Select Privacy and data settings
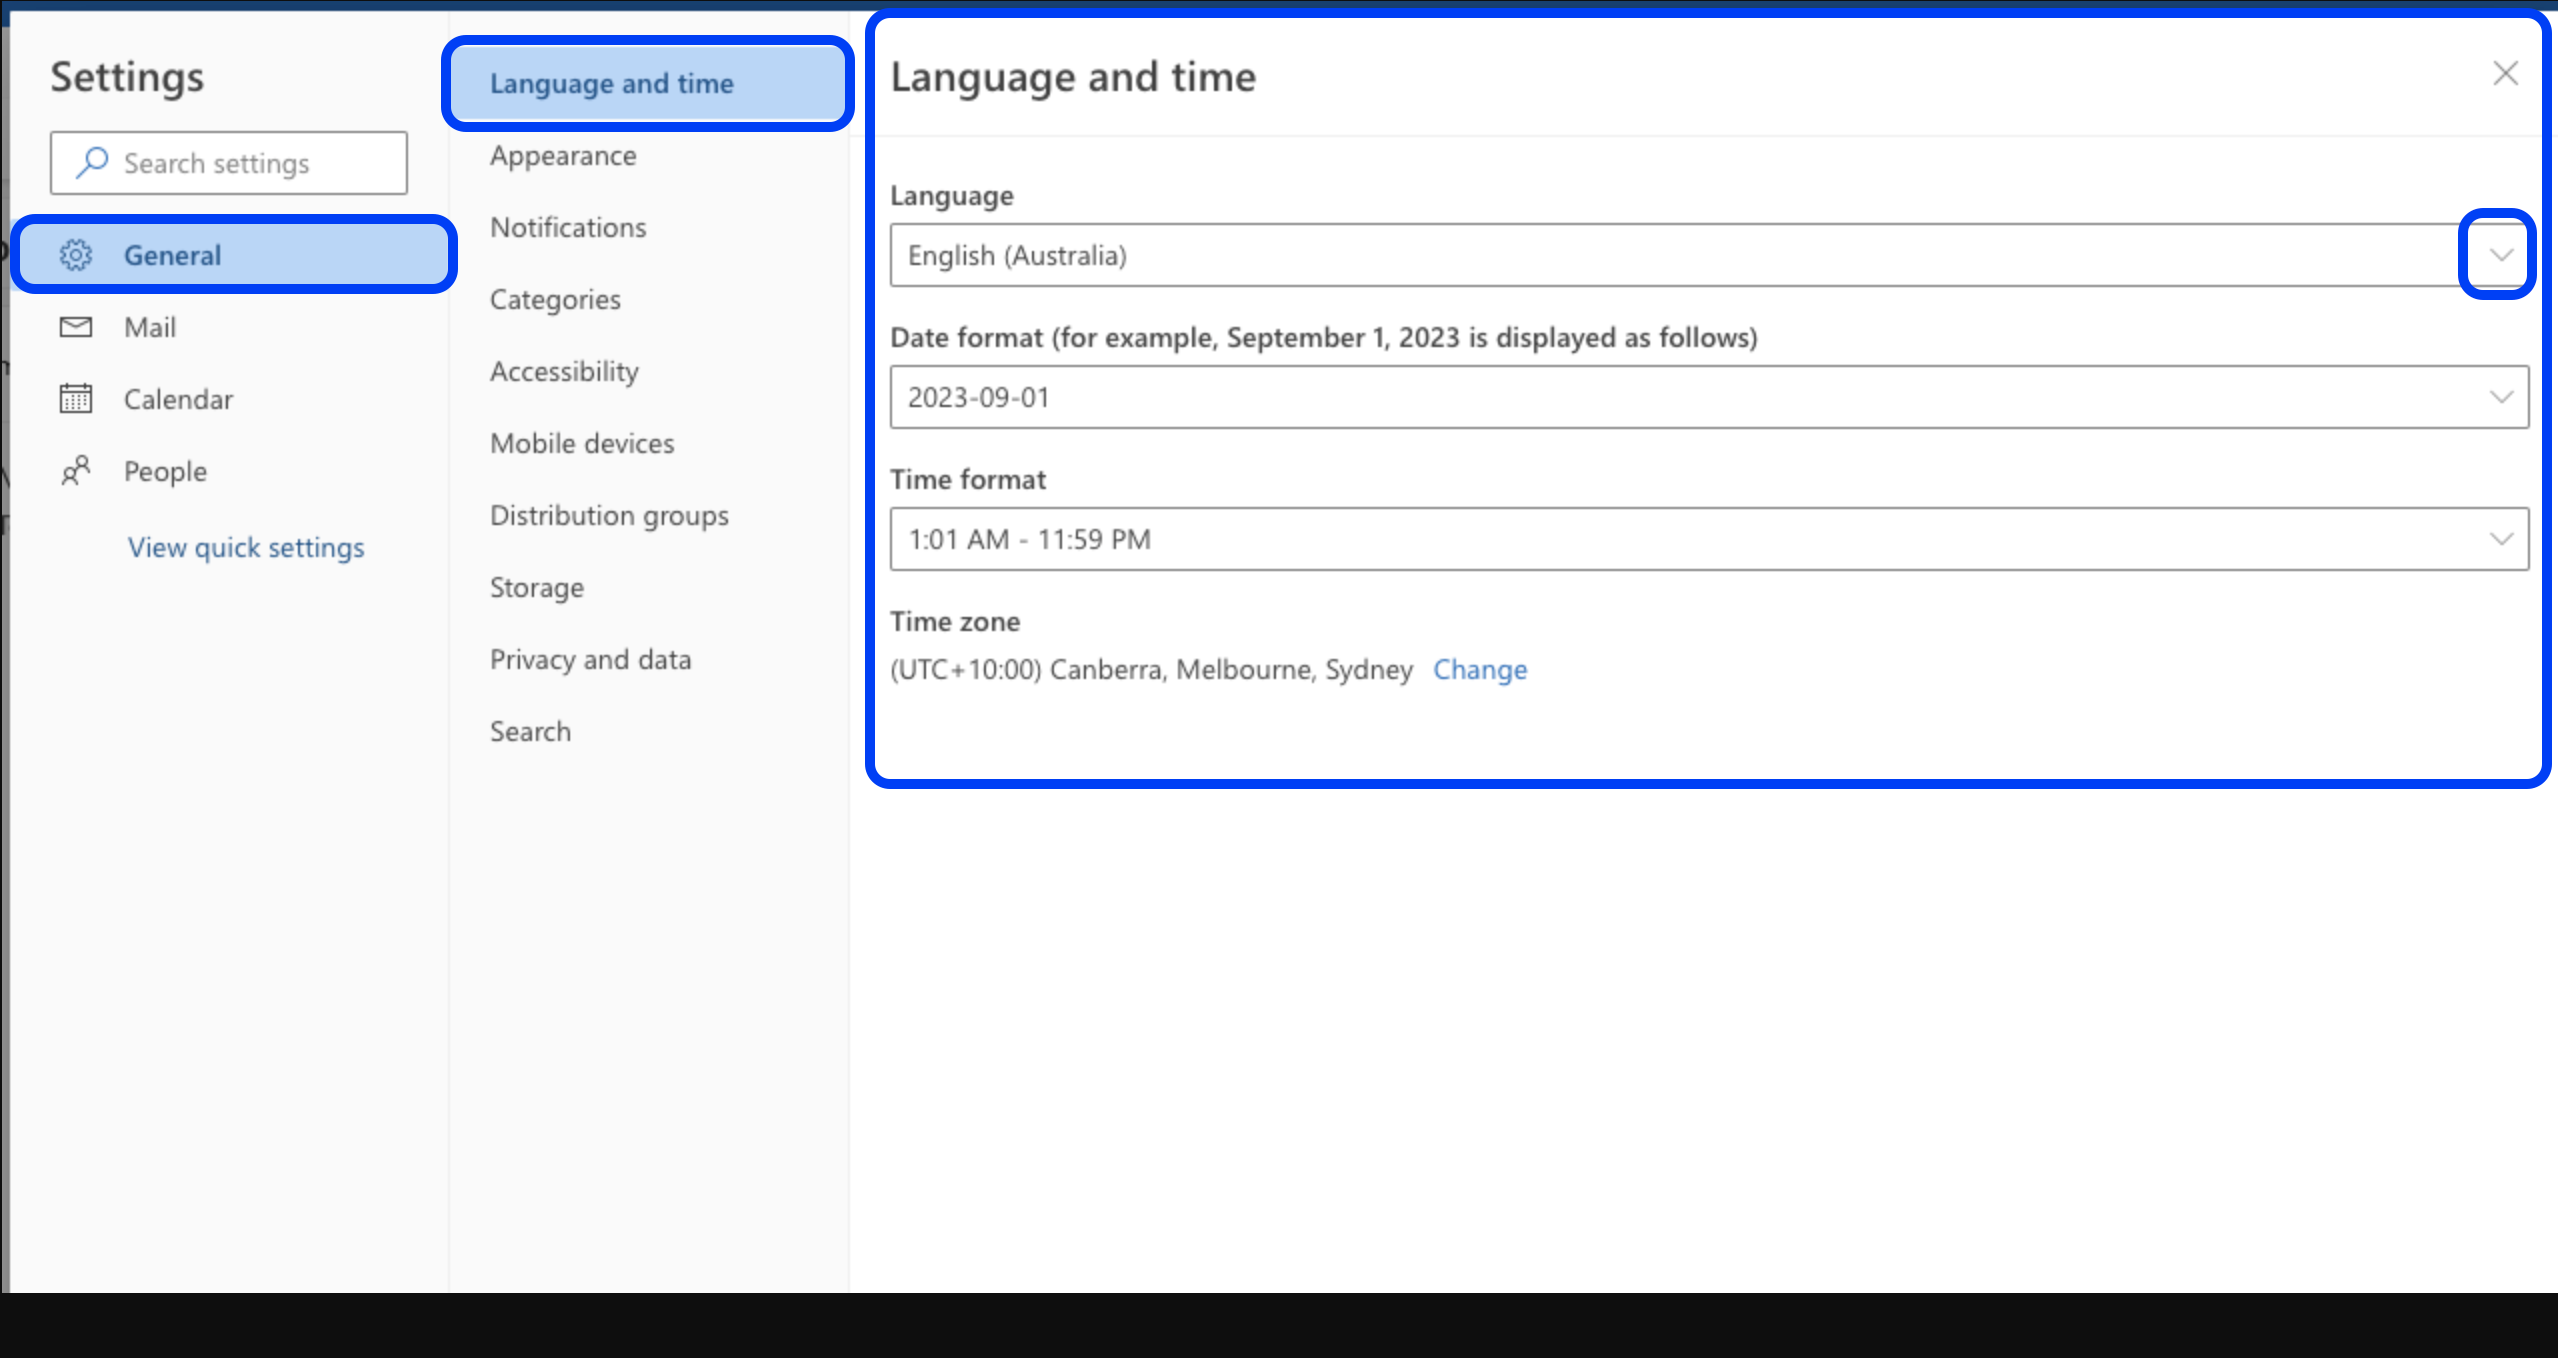The width and height of the screenshot is (2558, 1358). (x=590, y=660)
